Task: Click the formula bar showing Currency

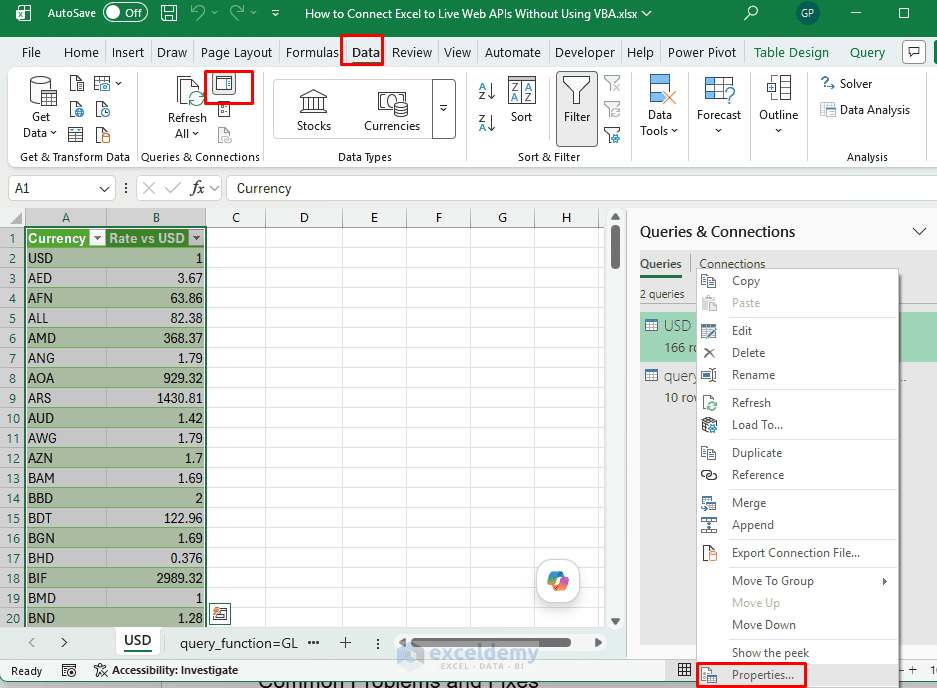Action: click(x=581, y=188)
